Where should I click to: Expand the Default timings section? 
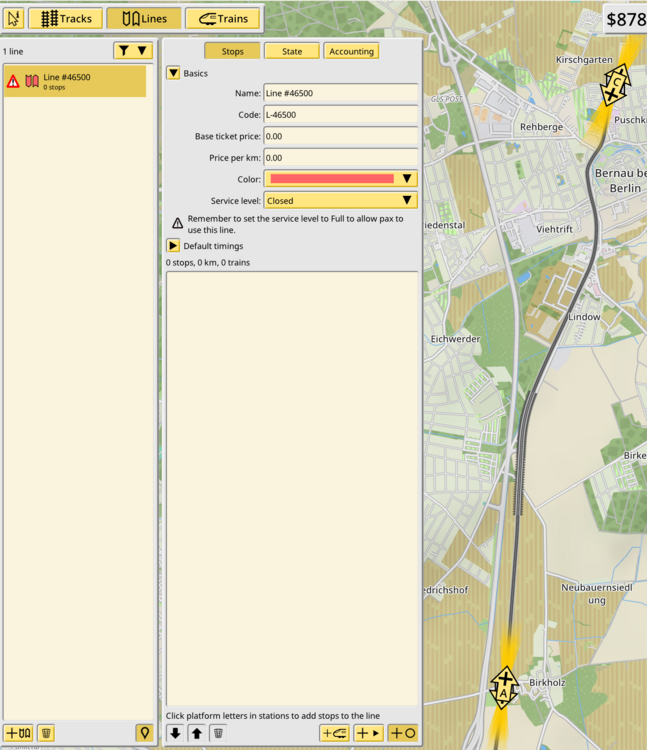[173, 246]
